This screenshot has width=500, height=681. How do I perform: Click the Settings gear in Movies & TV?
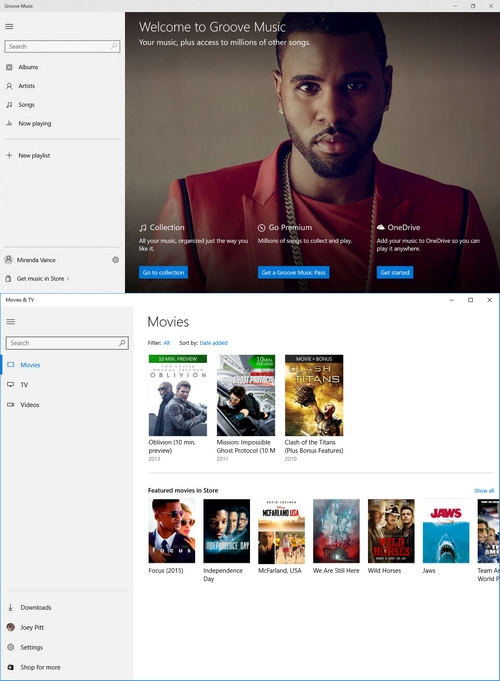[x=11, y=647]
